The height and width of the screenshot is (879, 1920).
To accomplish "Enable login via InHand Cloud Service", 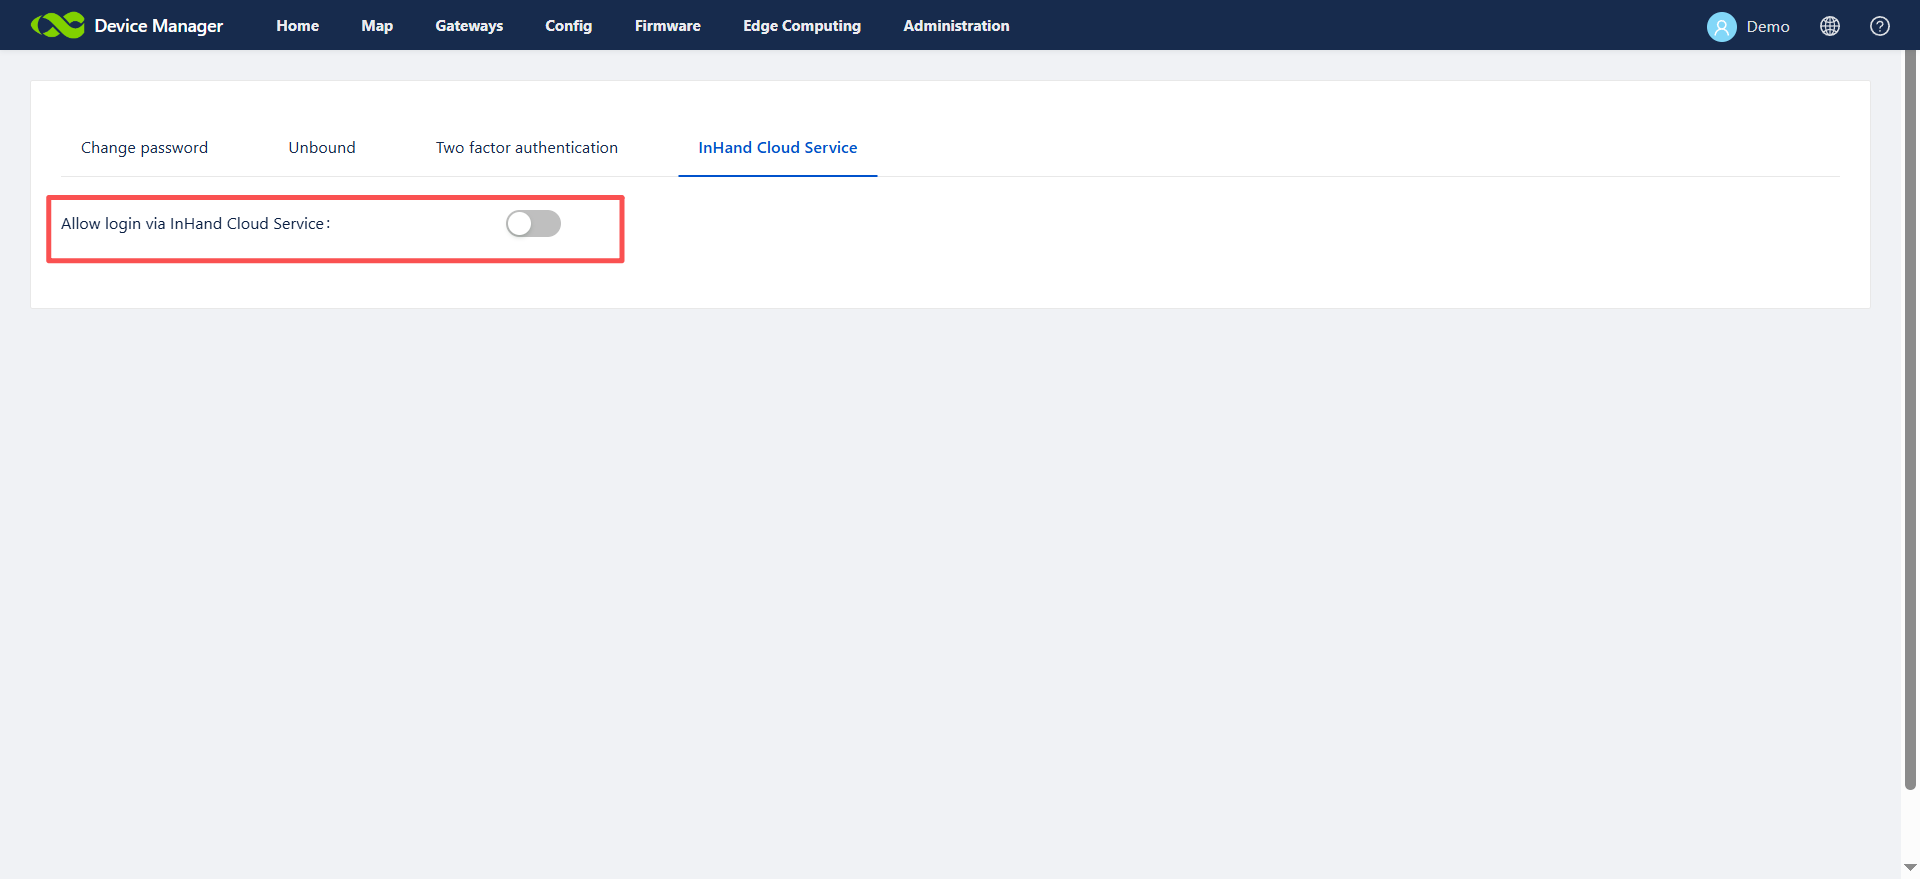I will (533, 224).
